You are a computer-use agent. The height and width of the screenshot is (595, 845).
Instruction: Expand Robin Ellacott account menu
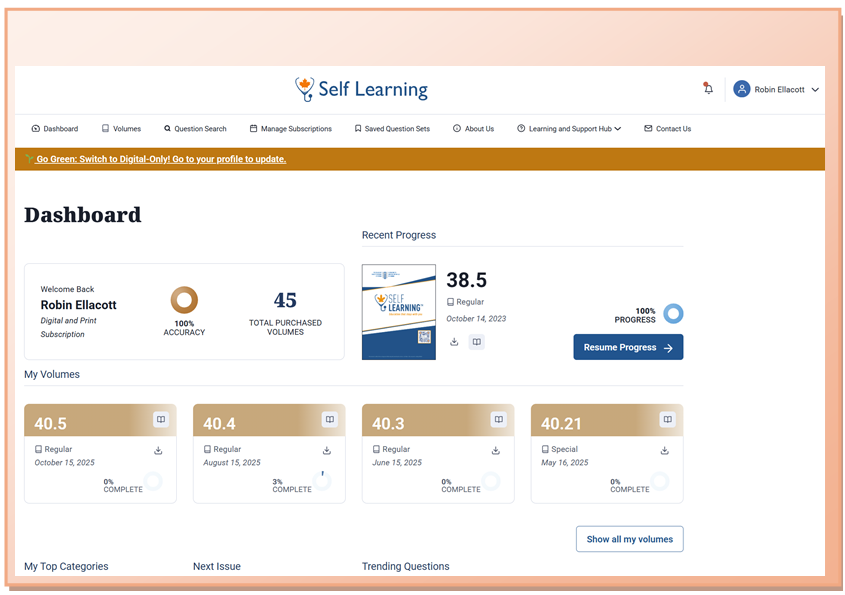777,89
